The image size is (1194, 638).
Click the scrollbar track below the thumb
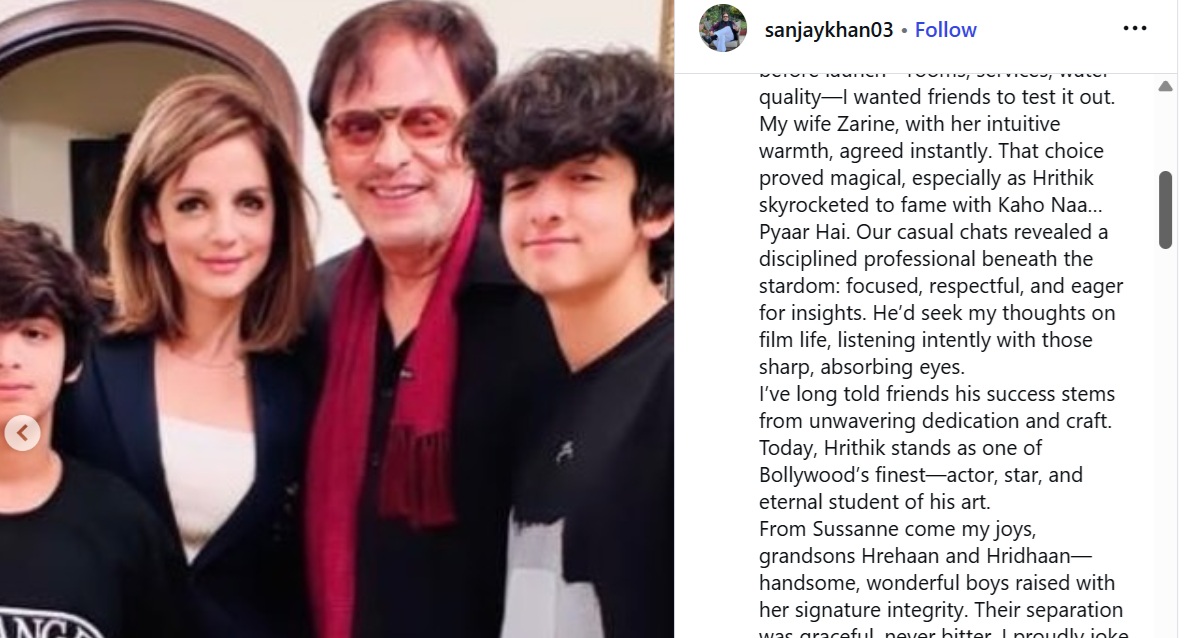coord(1165,442)
